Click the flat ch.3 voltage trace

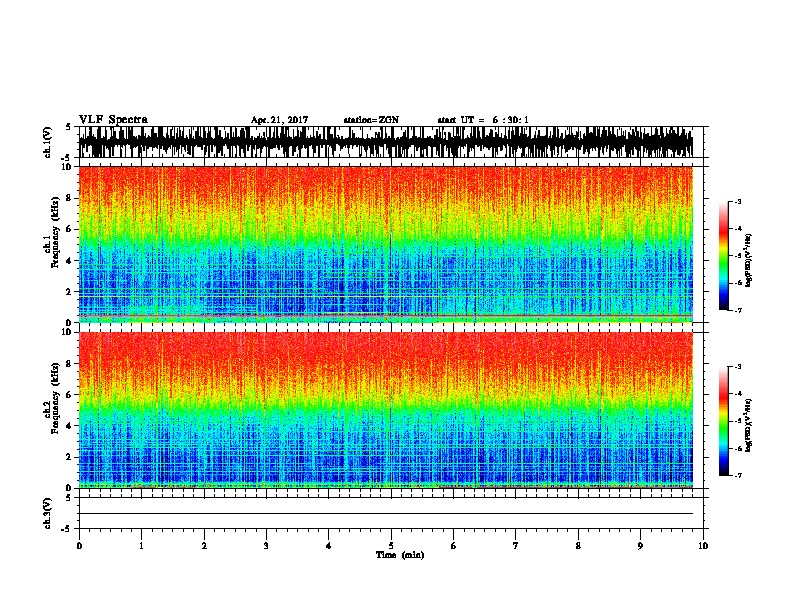click(385, 514)
